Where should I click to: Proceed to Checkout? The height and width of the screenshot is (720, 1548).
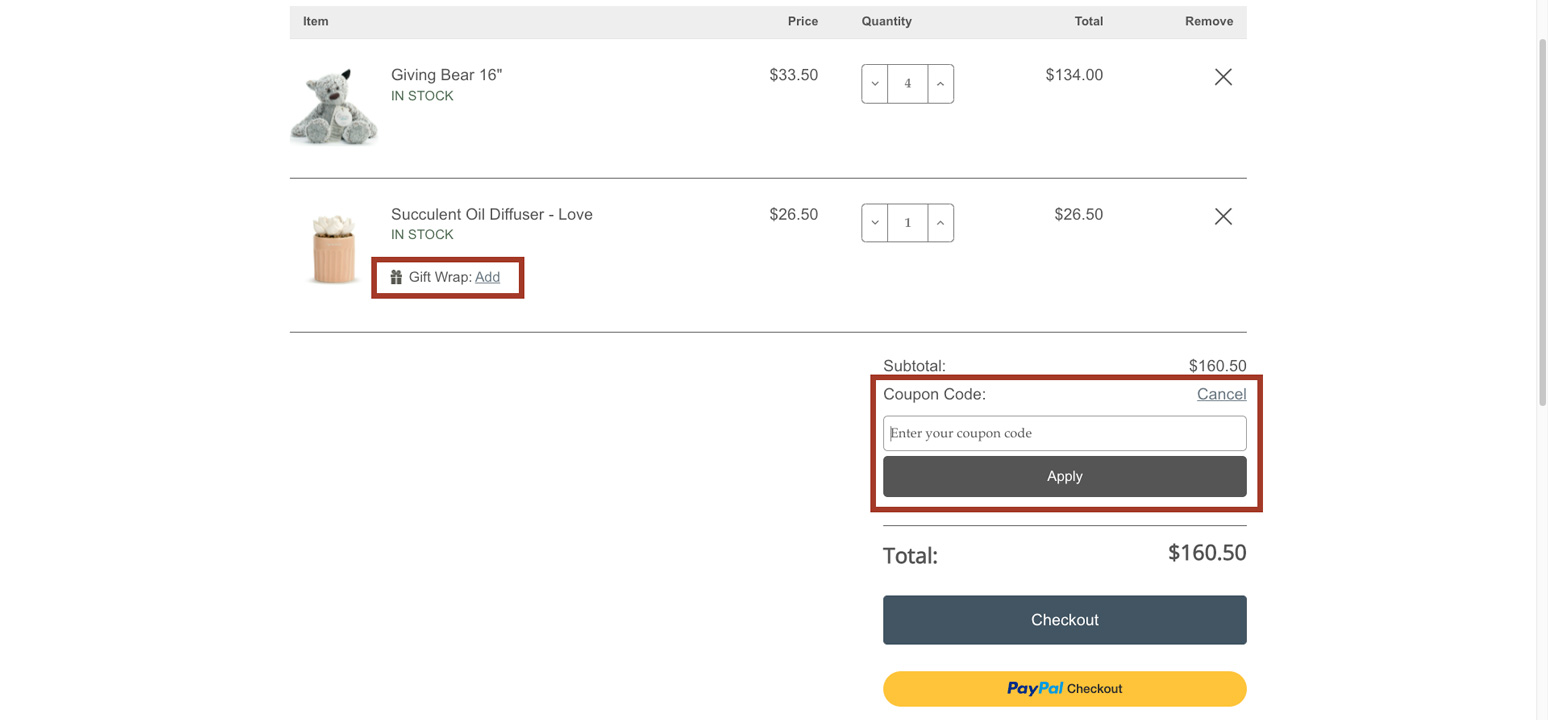pyautogui.click(x=1063, y=619)
